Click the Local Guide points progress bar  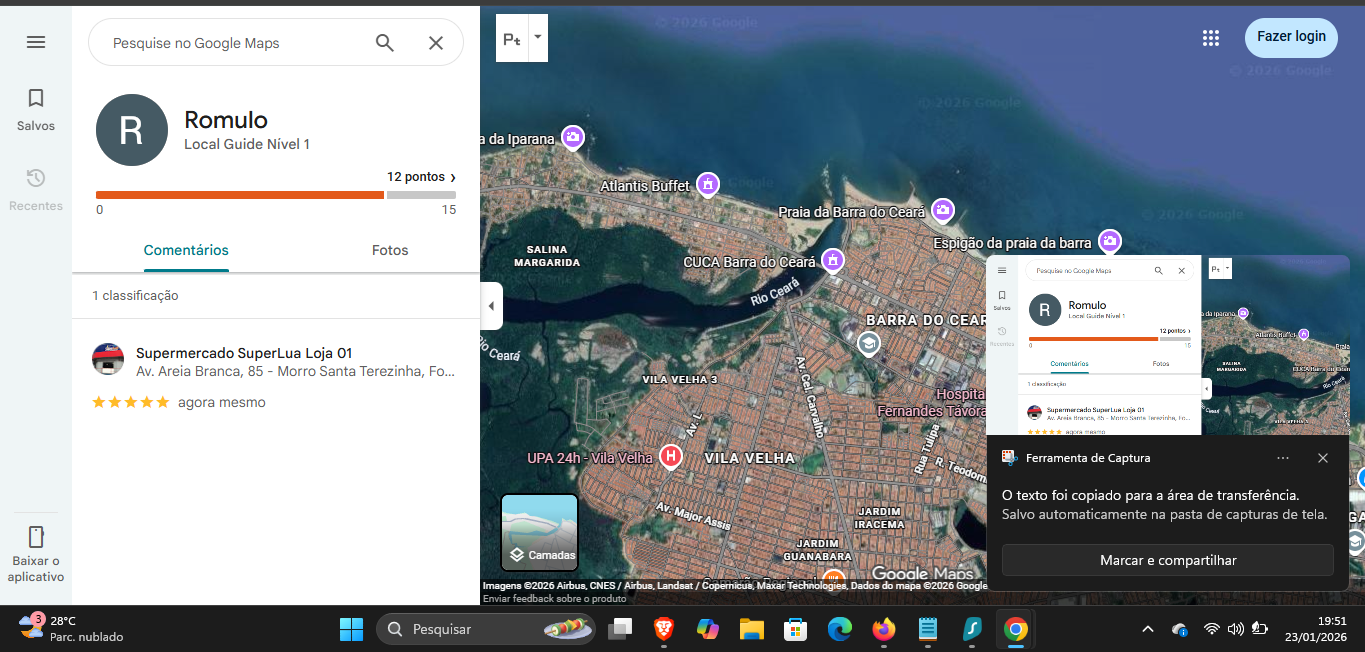point(276,195)
